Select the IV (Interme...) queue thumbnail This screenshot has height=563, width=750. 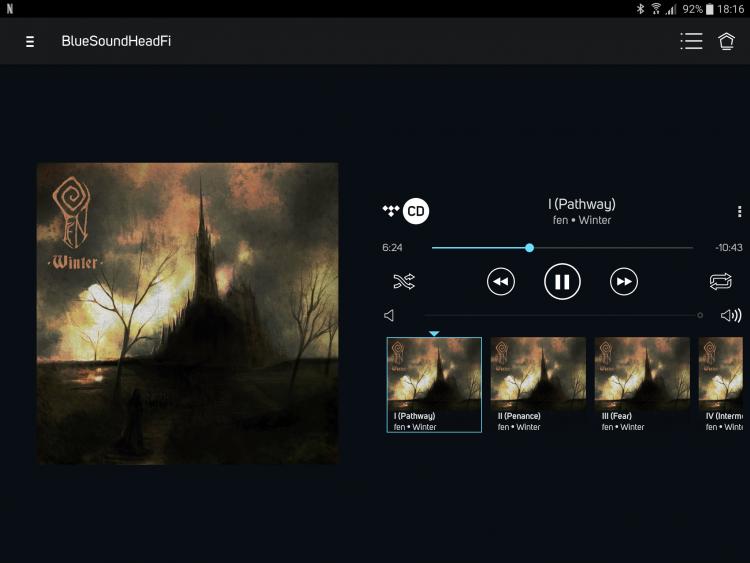[x=721, y=385]
